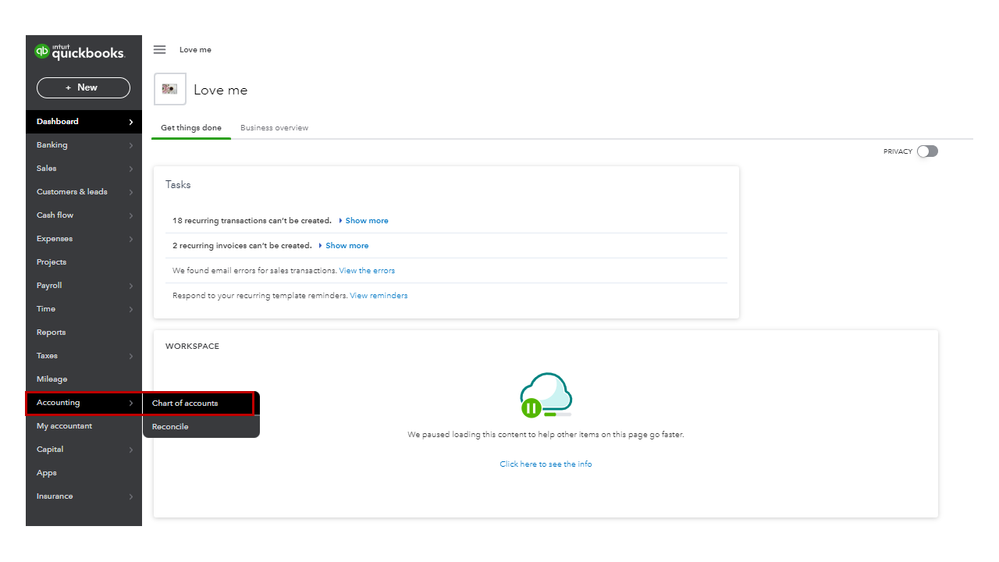
Task: Open the Payroll menu item
Action: pyautogui.click(x=83, y=285)
